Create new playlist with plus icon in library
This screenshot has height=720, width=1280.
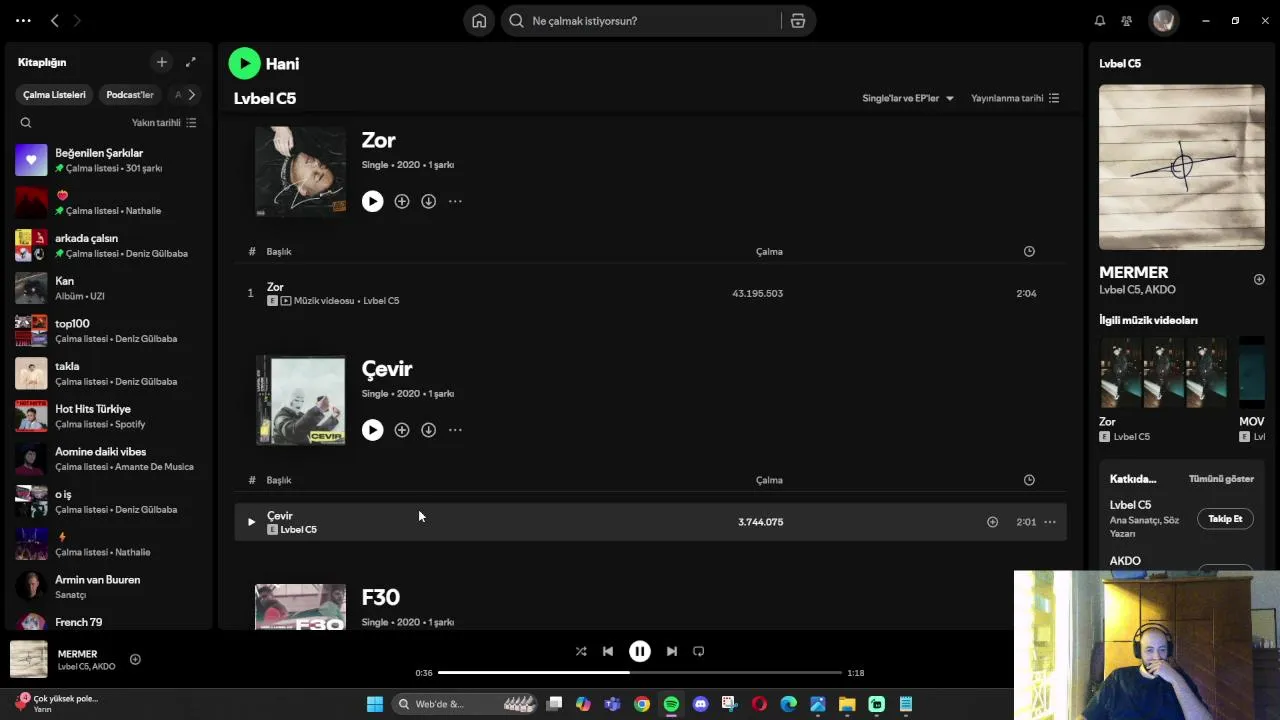click(x=162, y=62)
